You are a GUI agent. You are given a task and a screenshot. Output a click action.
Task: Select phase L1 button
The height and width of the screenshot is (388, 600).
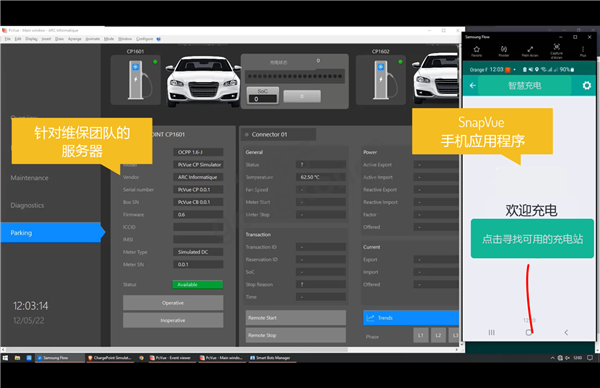(x=421, y=335)
